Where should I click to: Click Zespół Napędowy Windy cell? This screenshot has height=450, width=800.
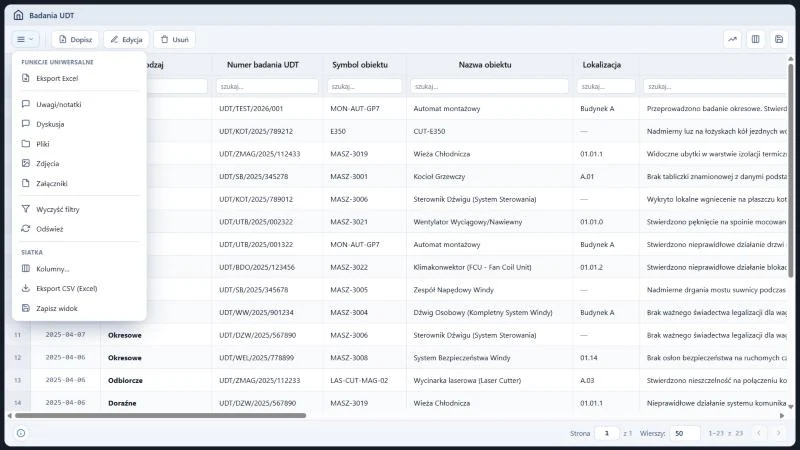click(454, 290)
